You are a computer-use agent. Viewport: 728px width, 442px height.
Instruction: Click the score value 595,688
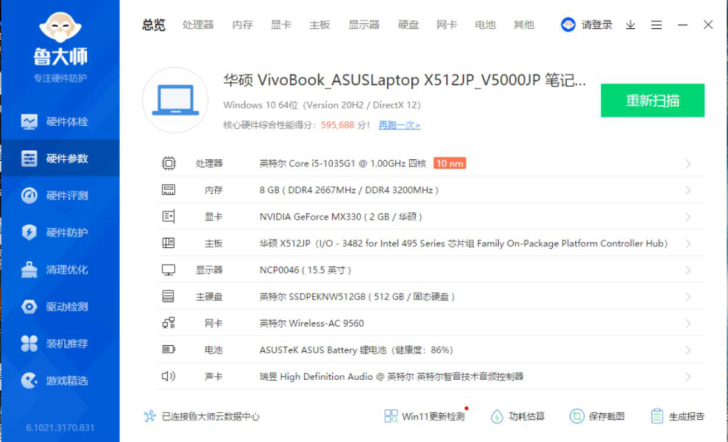(338, 125)
